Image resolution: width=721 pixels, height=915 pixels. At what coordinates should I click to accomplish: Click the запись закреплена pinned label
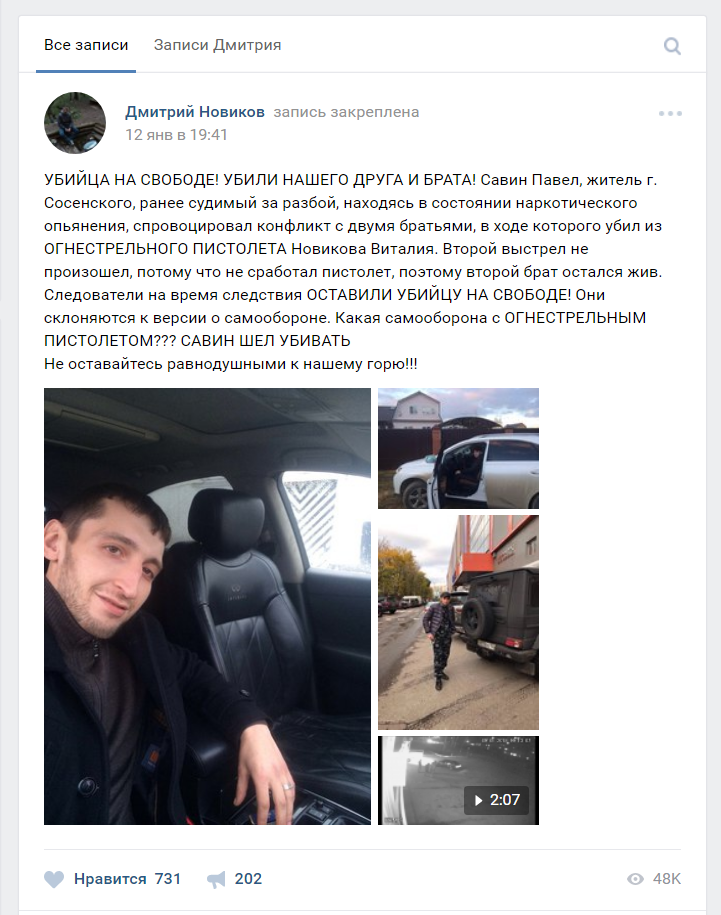coord(346,111)
